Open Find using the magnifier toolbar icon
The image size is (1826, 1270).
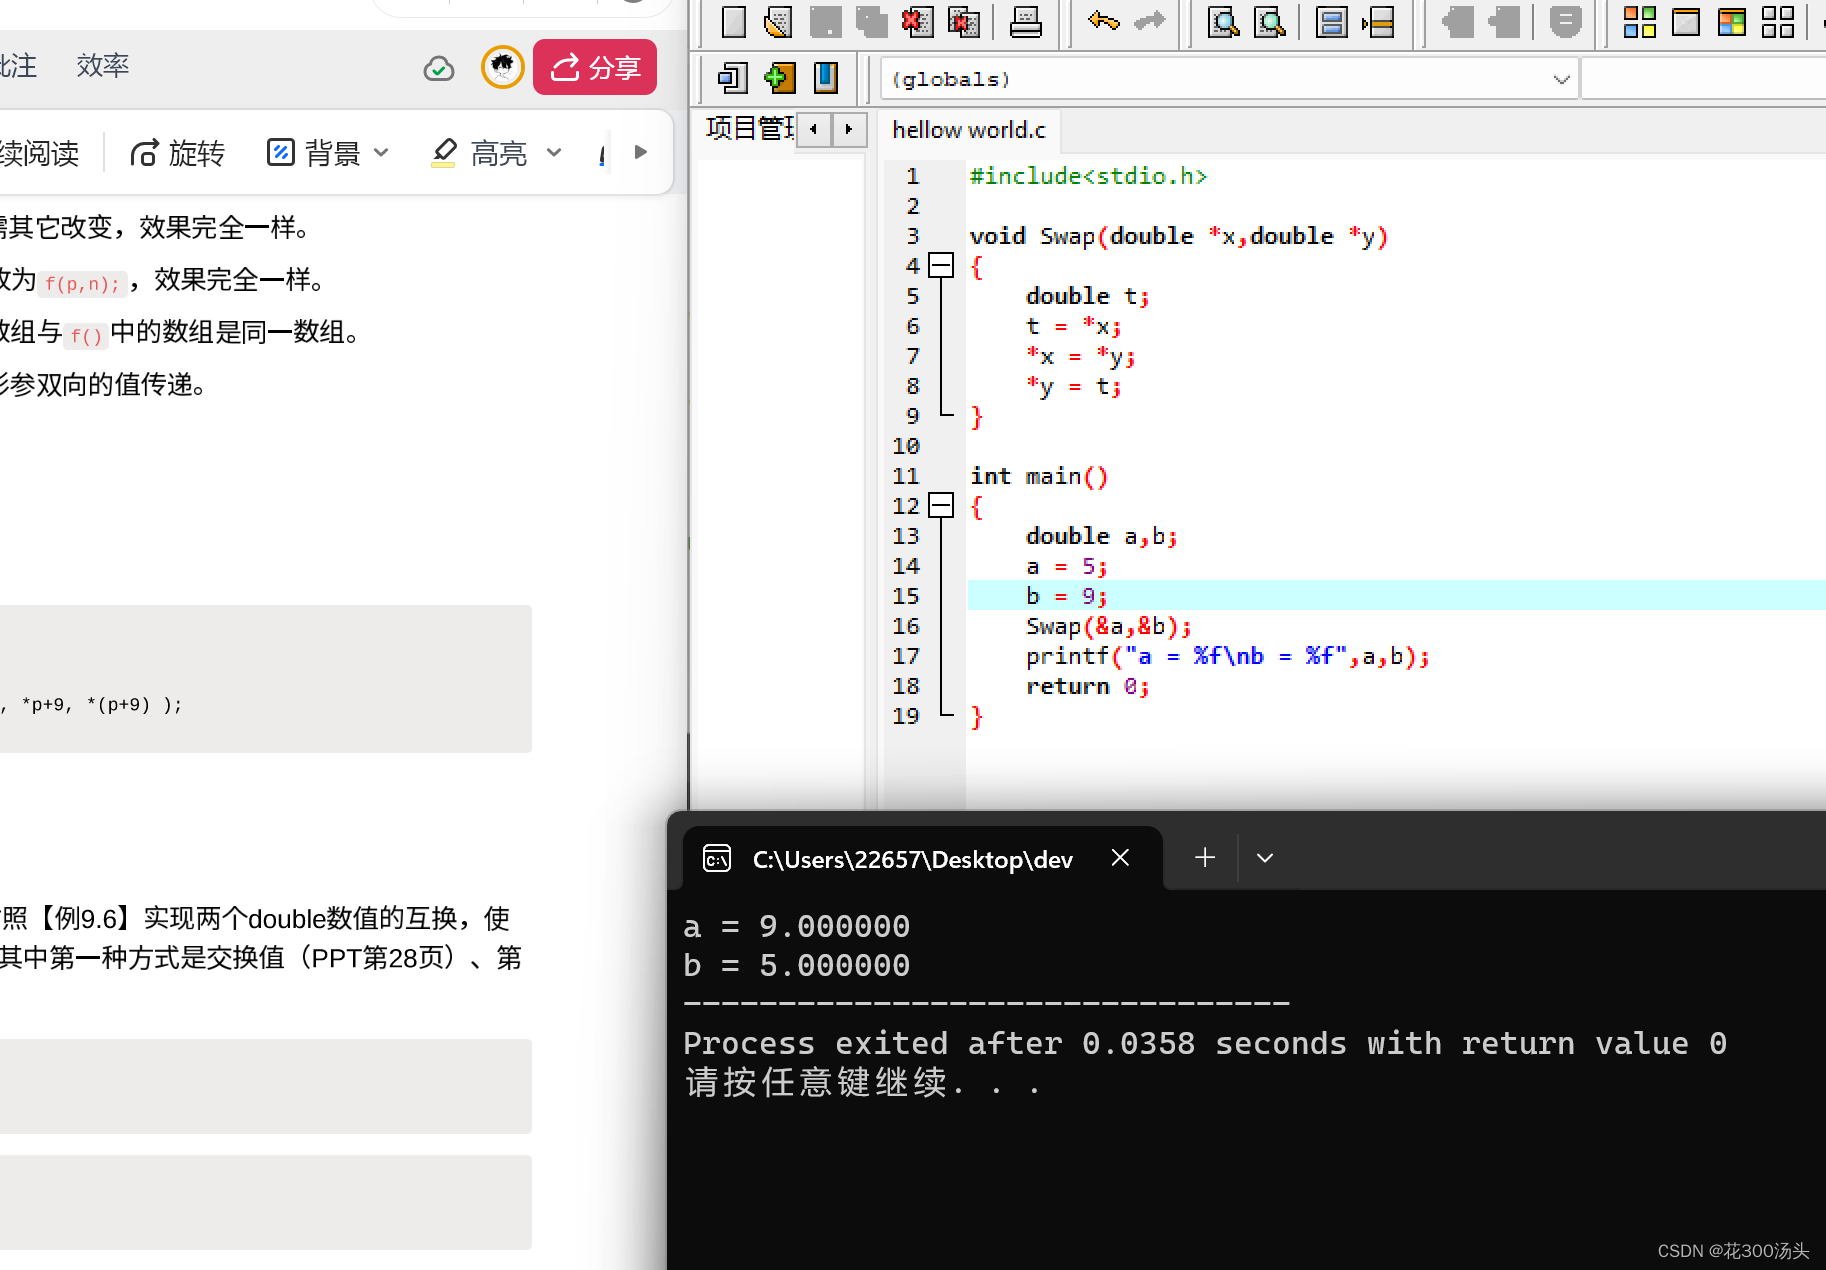click(1224, 22)
